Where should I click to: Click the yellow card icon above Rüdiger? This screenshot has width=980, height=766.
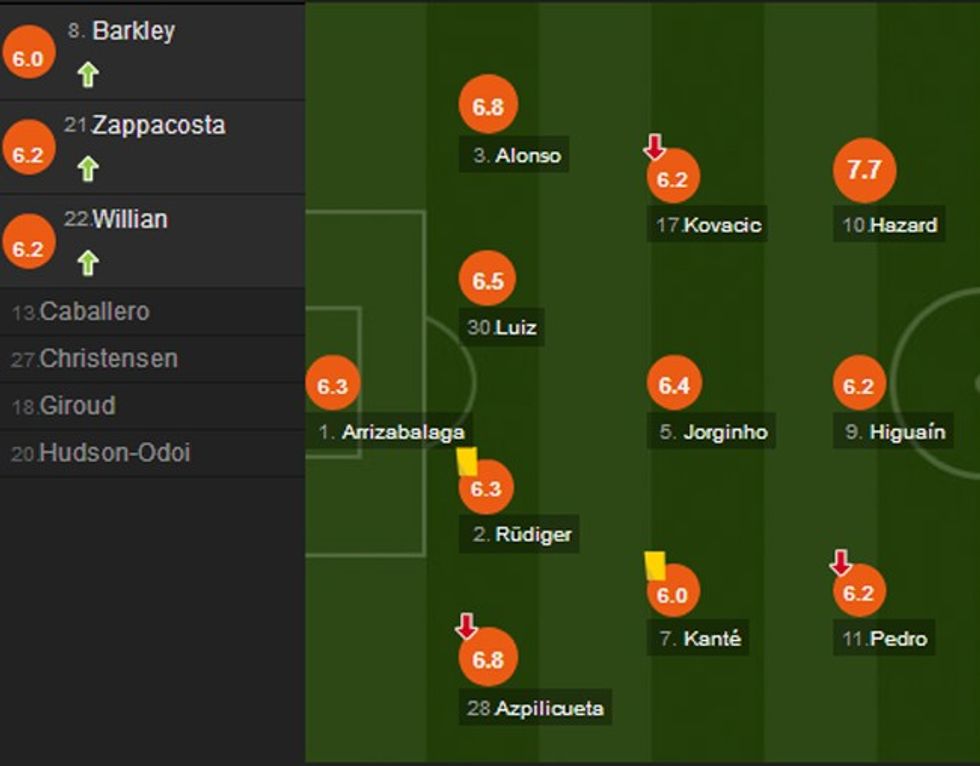(466, 461)
